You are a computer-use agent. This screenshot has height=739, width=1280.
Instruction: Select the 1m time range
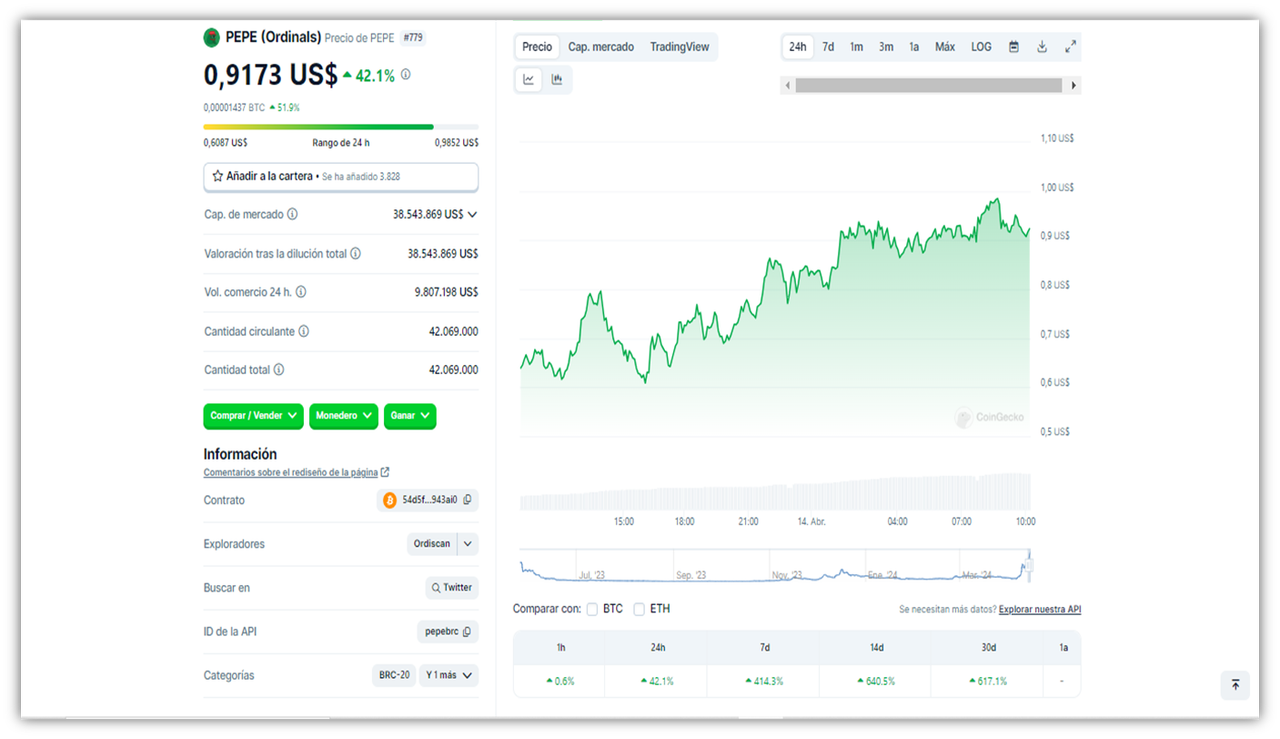click(857, 47)
